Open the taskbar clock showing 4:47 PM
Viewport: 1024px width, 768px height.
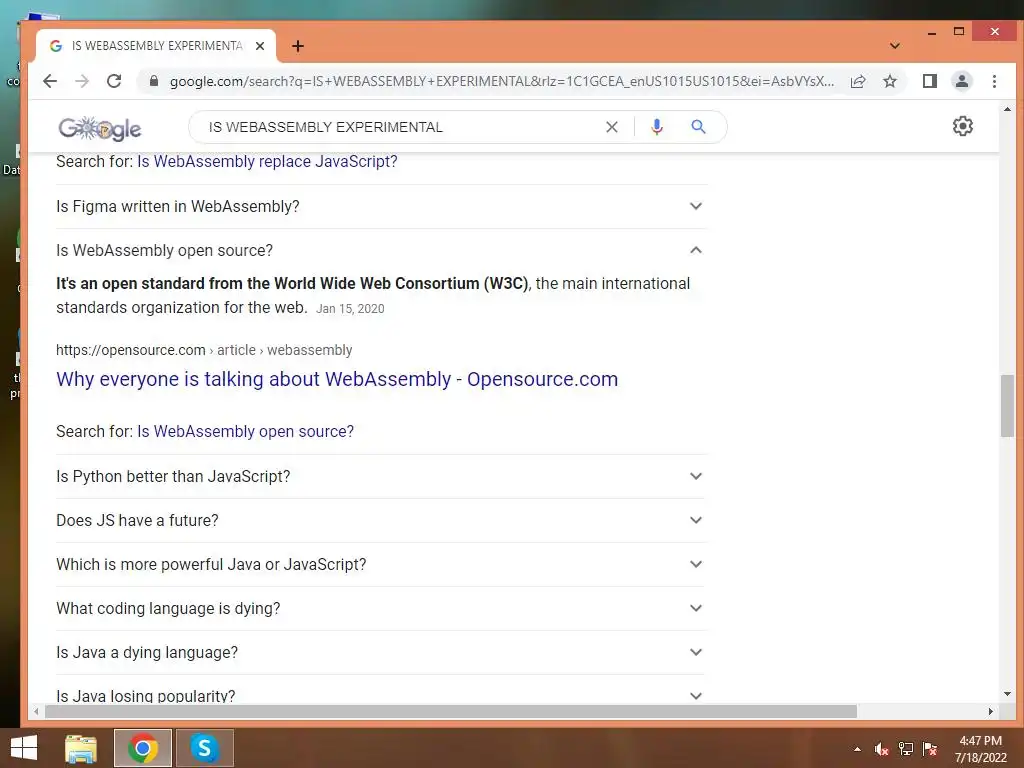click(x=980, y=749)
